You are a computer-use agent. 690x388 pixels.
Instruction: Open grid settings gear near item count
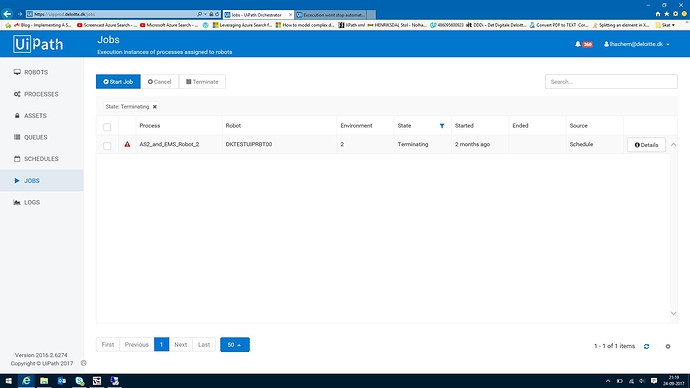tap(668, 346)
